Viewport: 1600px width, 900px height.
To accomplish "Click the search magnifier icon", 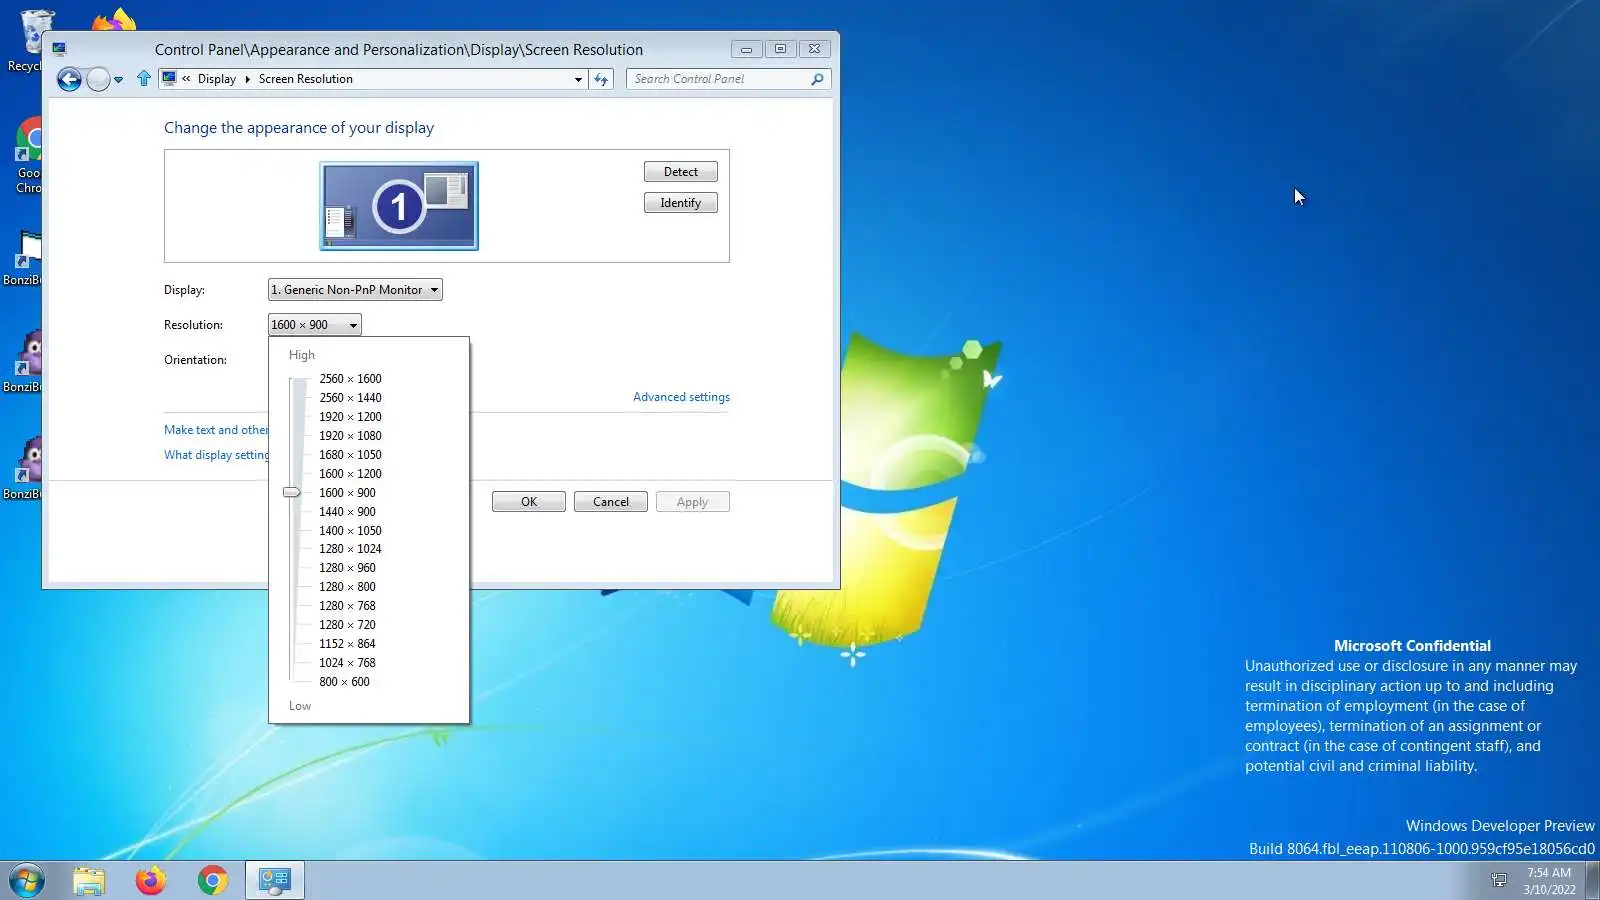I will pos(817,79).
